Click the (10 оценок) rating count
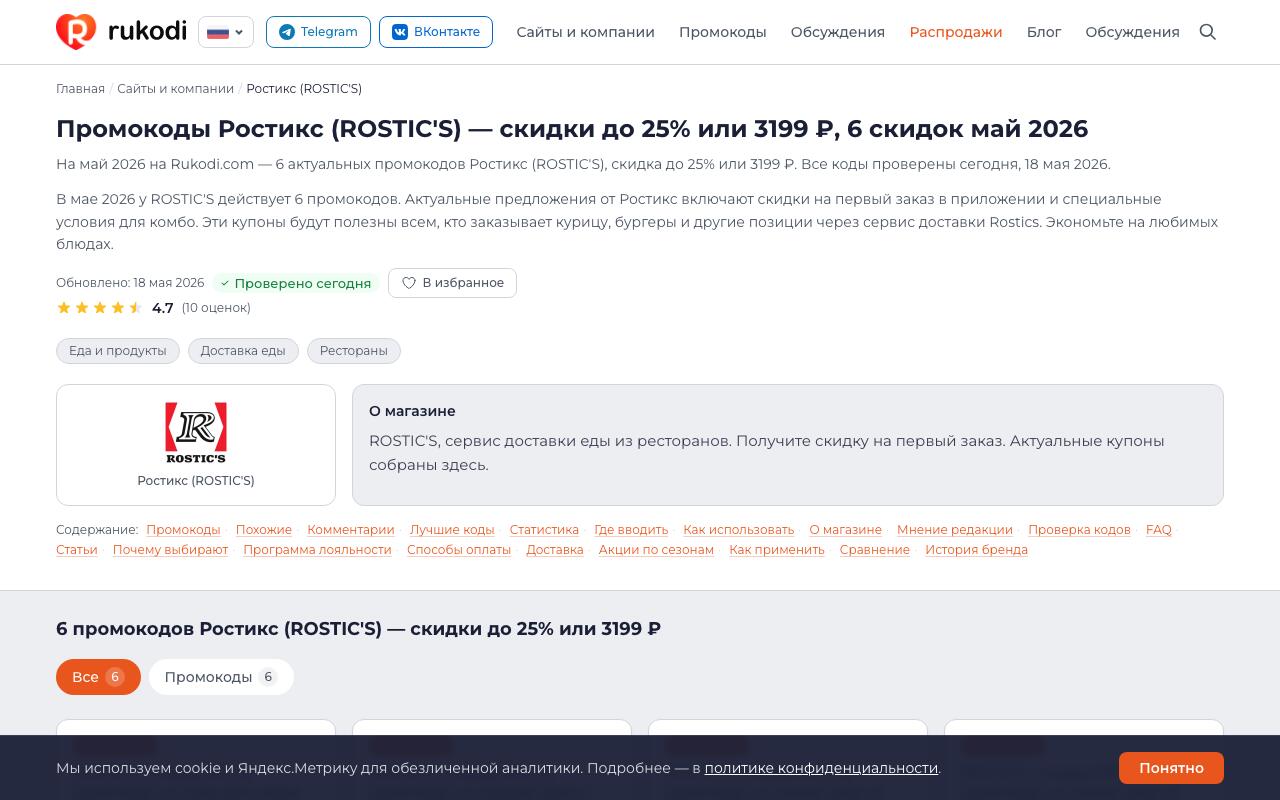 point(216,308)
